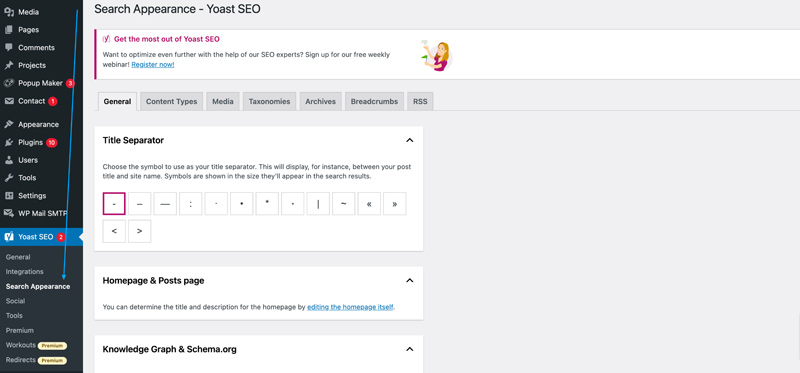Select the em dash title separator

tap(165, 204)
